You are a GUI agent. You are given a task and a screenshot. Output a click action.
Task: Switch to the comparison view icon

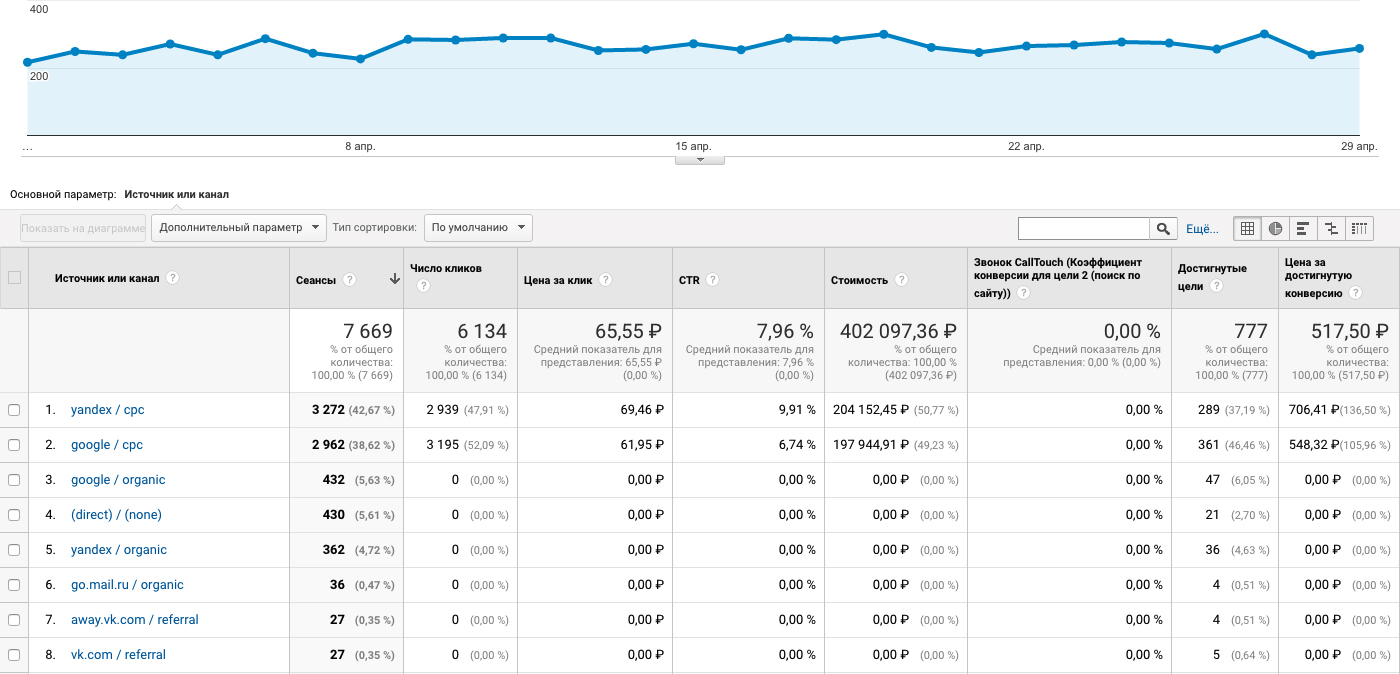pos(1331,228)
